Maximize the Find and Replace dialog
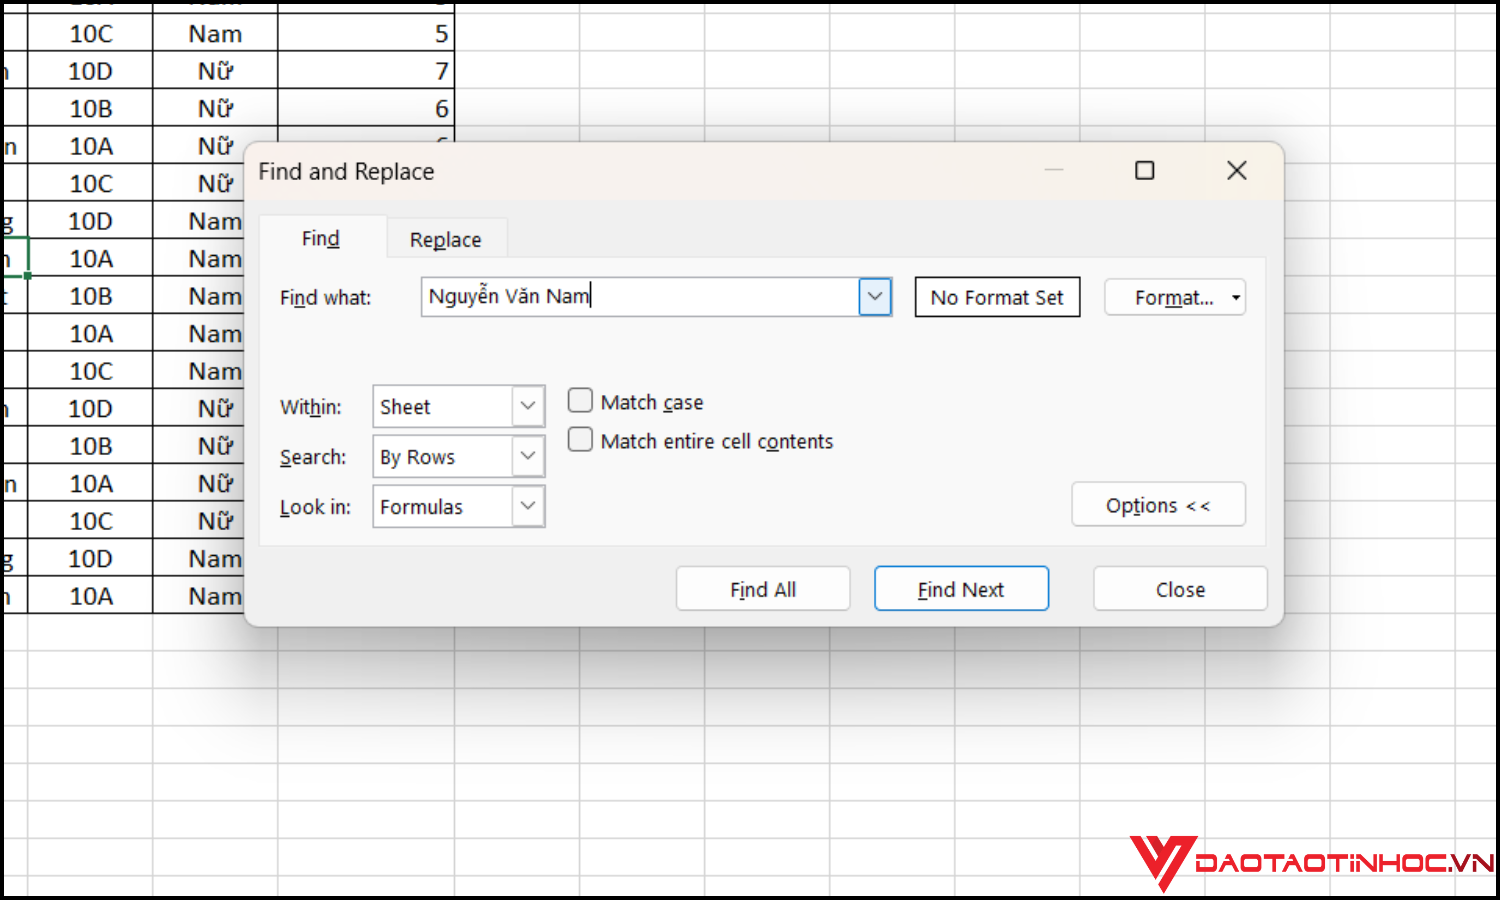The height and width of the screenshot is (900, 1500). pyautogui.click(x=1144, y=171)
